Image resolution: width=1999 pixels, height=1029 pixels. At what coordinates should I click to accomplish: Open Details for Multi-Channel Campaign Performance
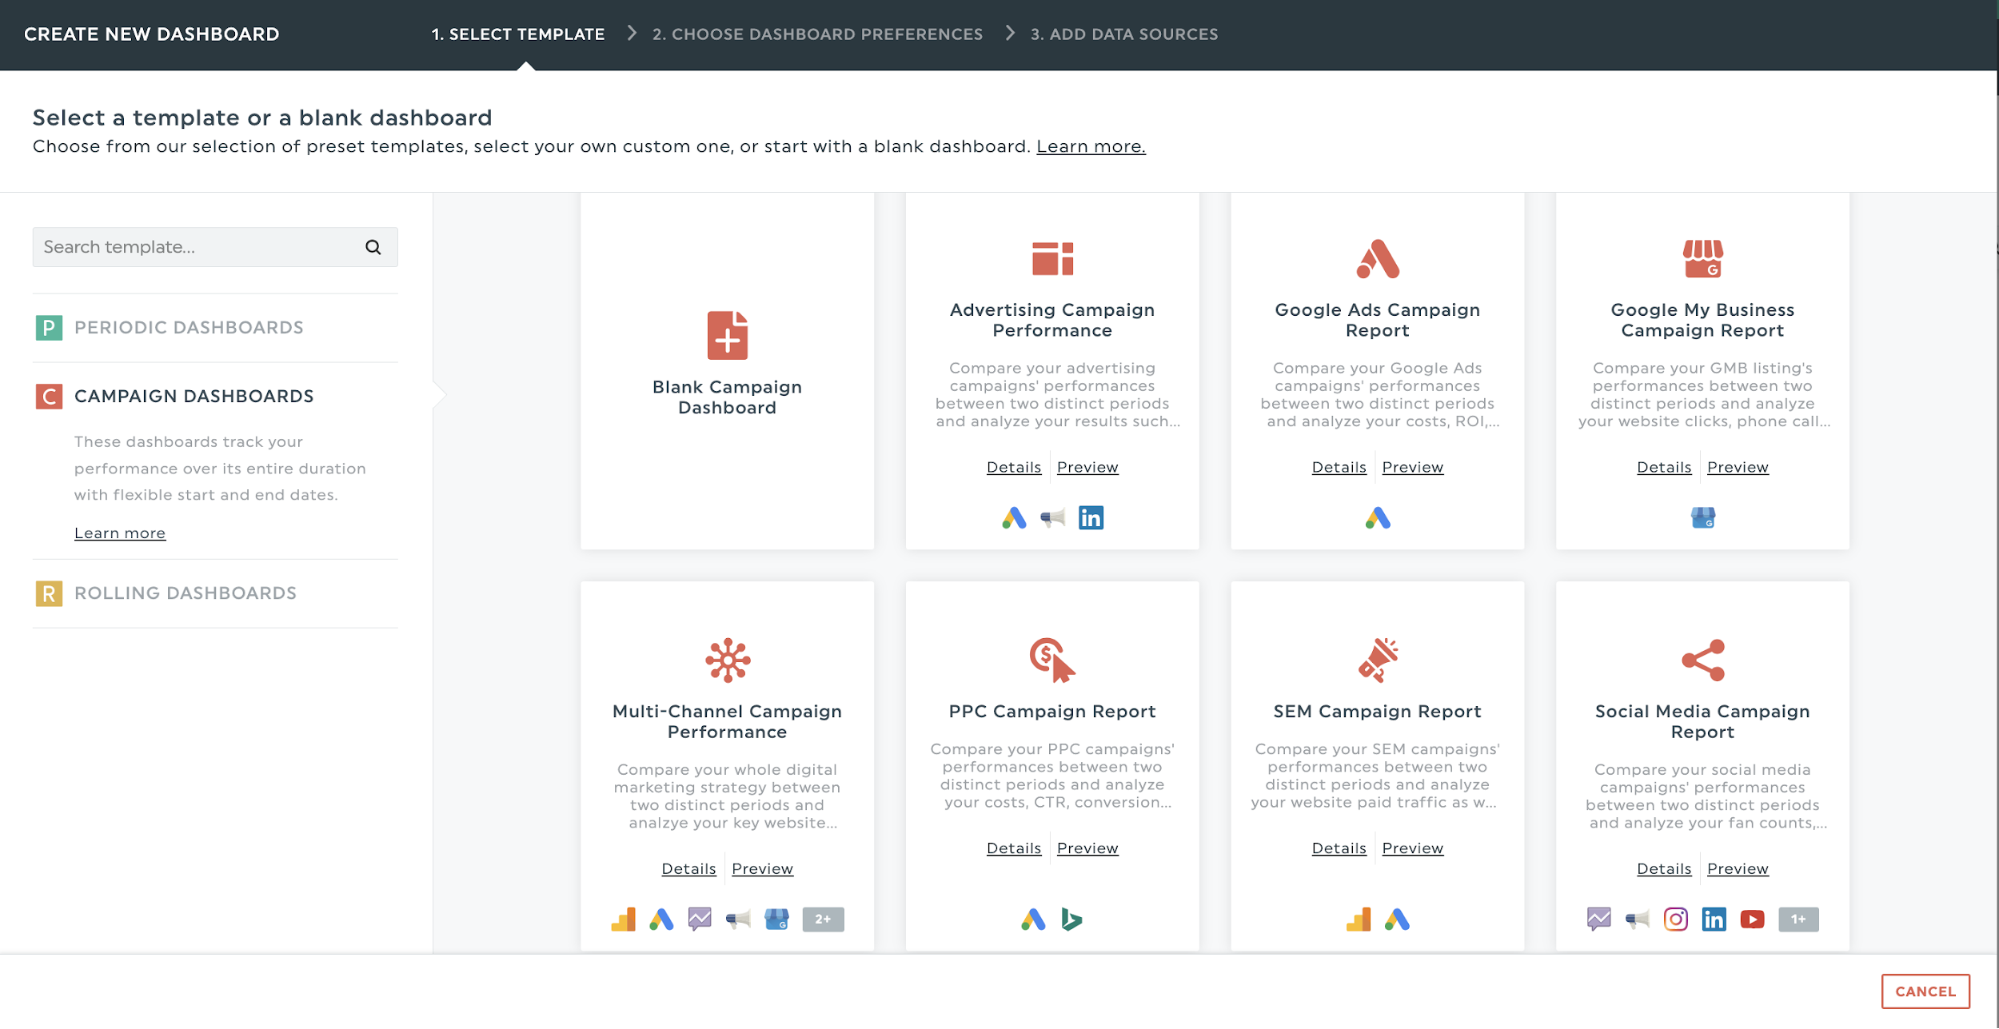(689, 869)
